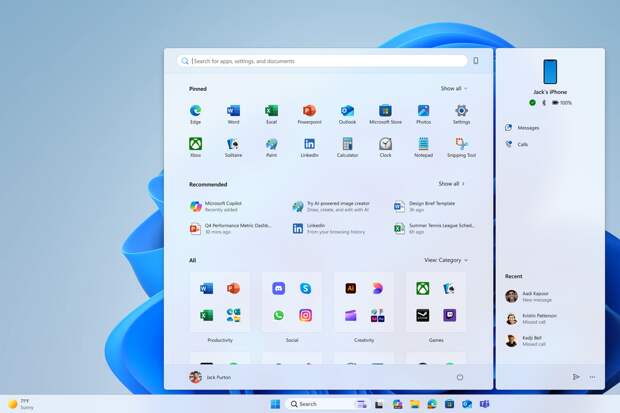
Task: Open the Excel pinned app
Action: click(271, 111)
